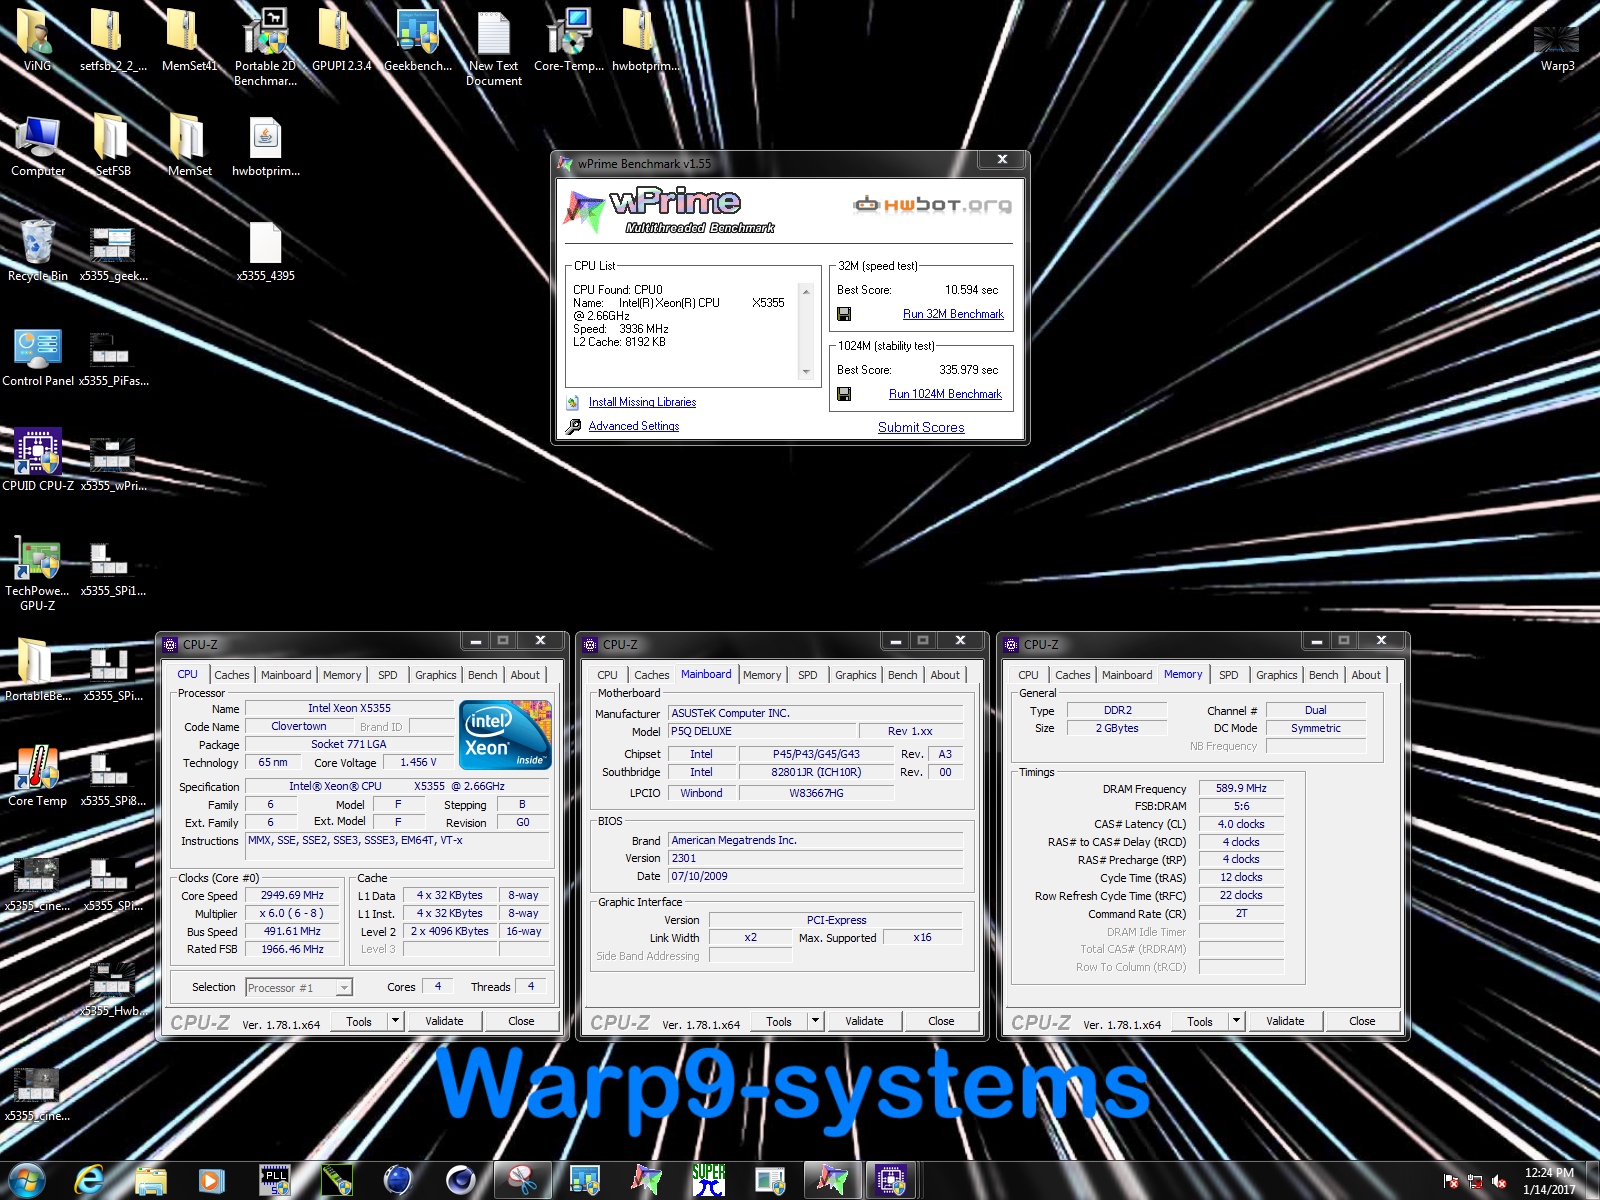Open the Snipping Tool taskbar icon
Screen dimensions: 1600x1200
tap(522, 1180)
